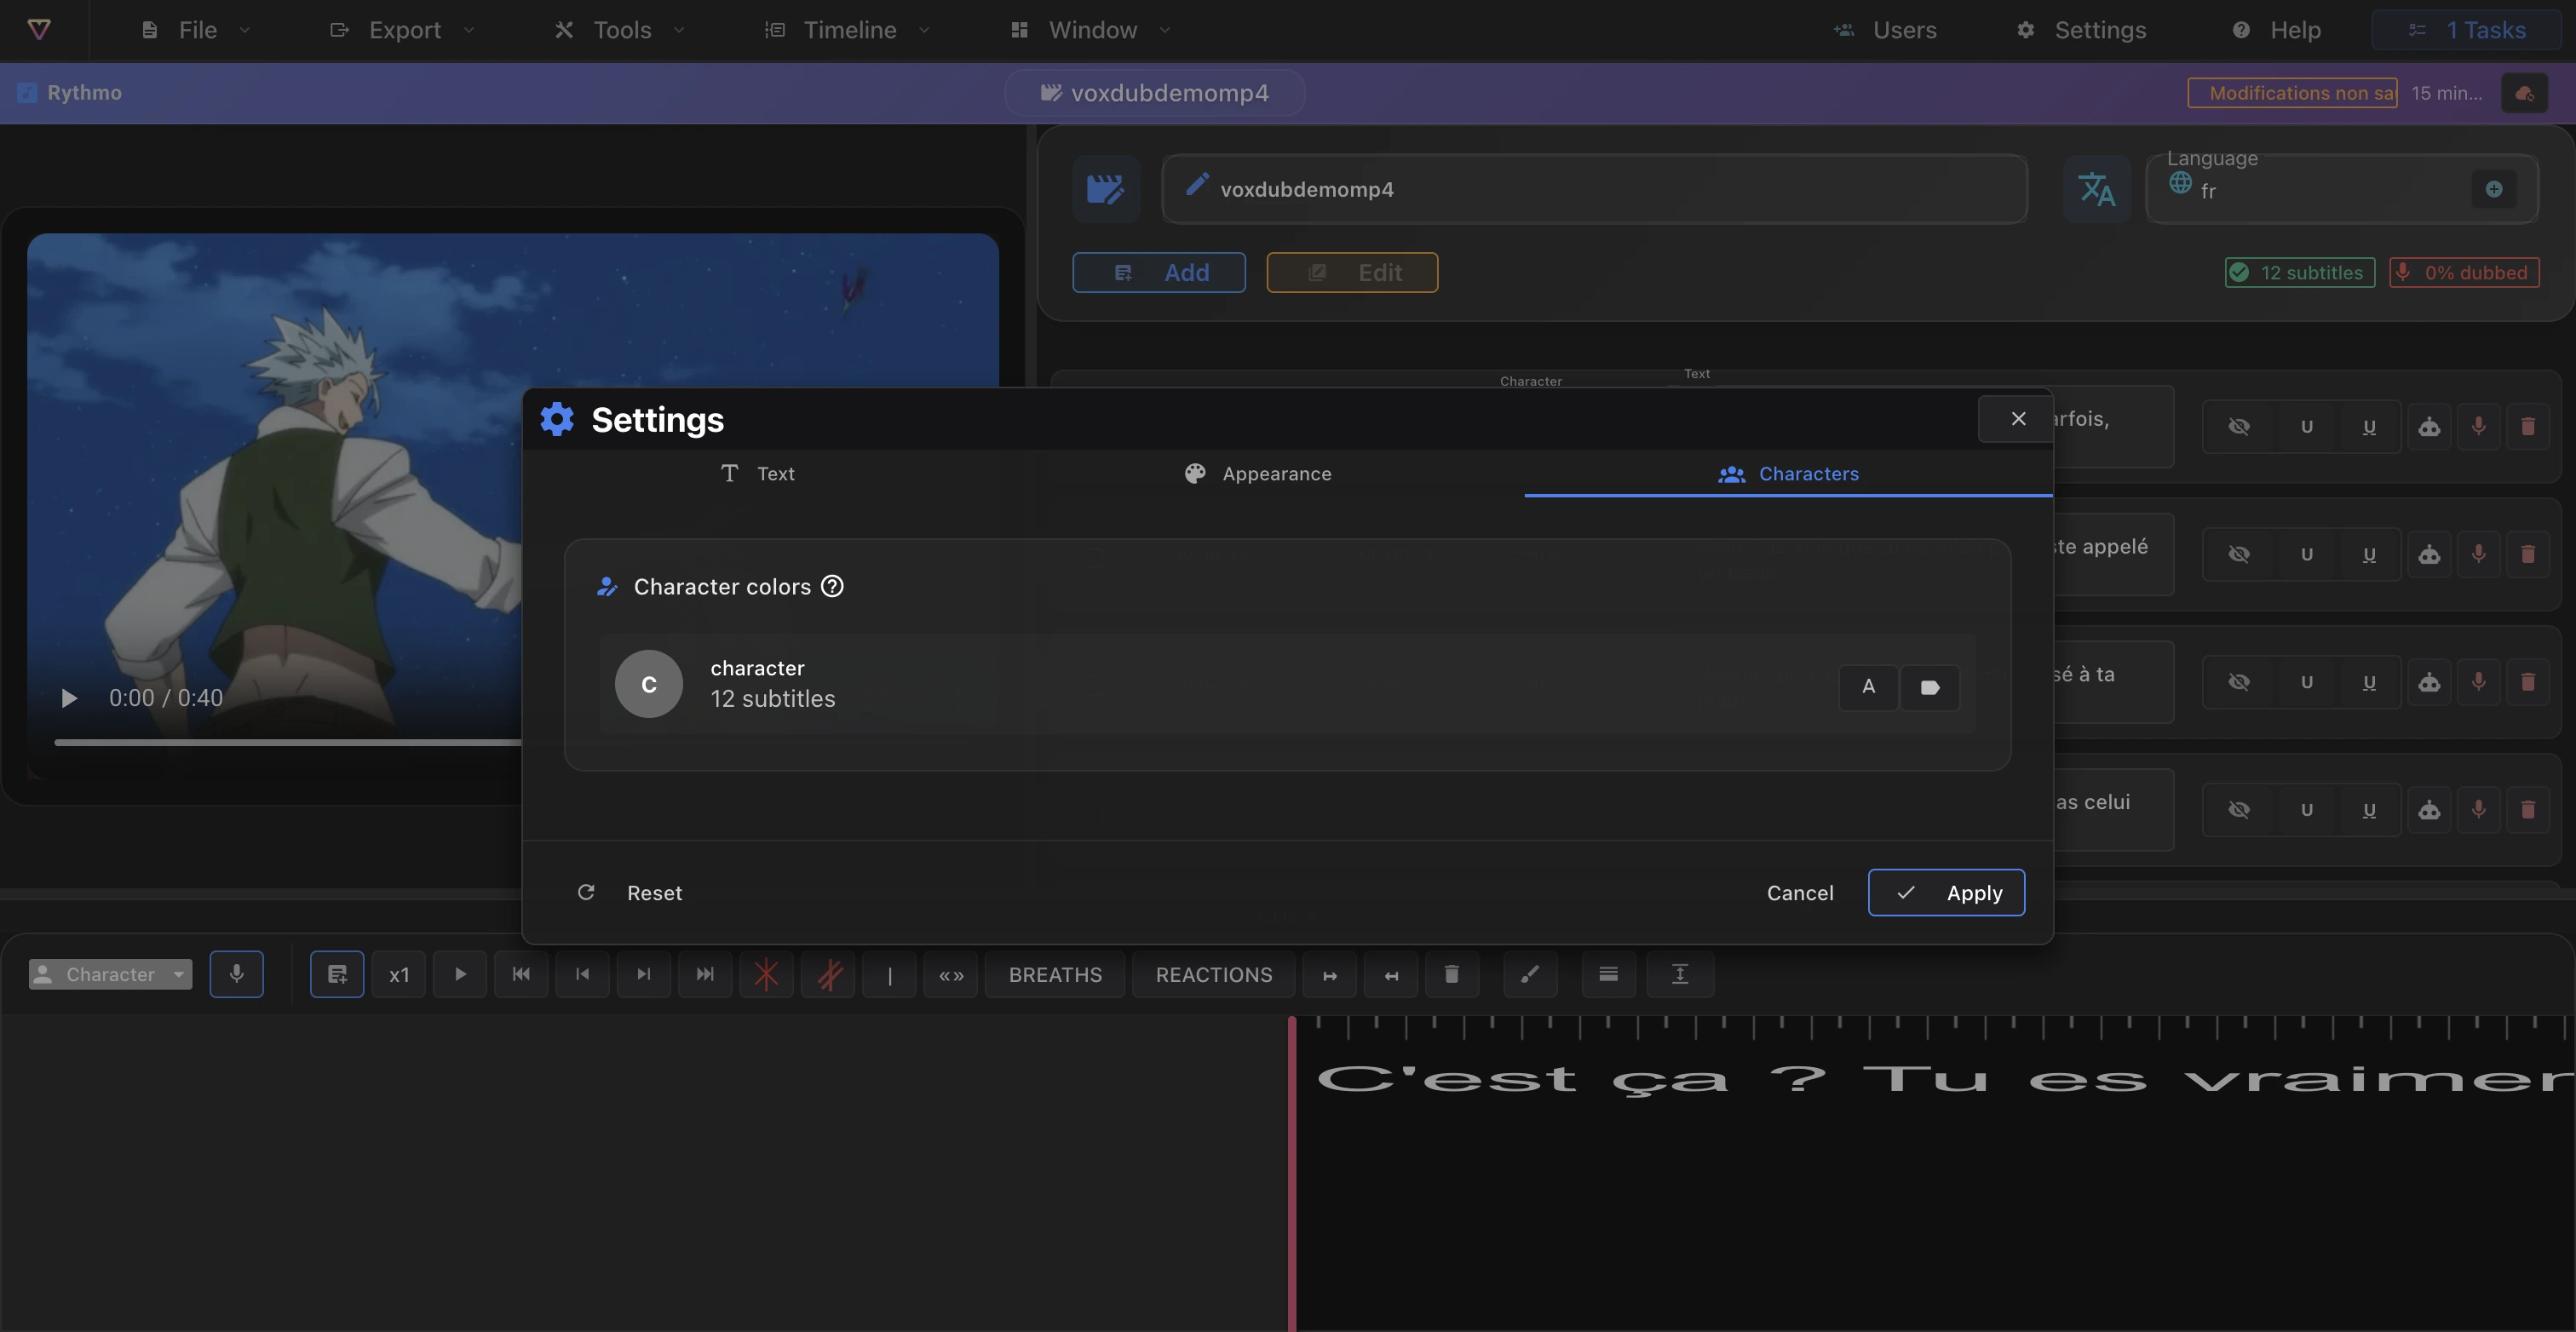
Task: Select the Characters settings tab
Action: click(1788, 473)
